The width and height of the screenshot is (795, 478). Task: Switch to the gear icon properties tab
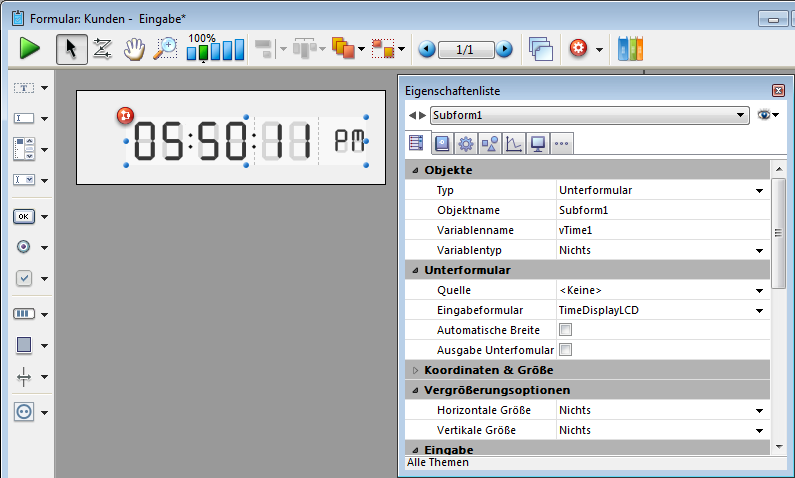[x=465, y=144]
